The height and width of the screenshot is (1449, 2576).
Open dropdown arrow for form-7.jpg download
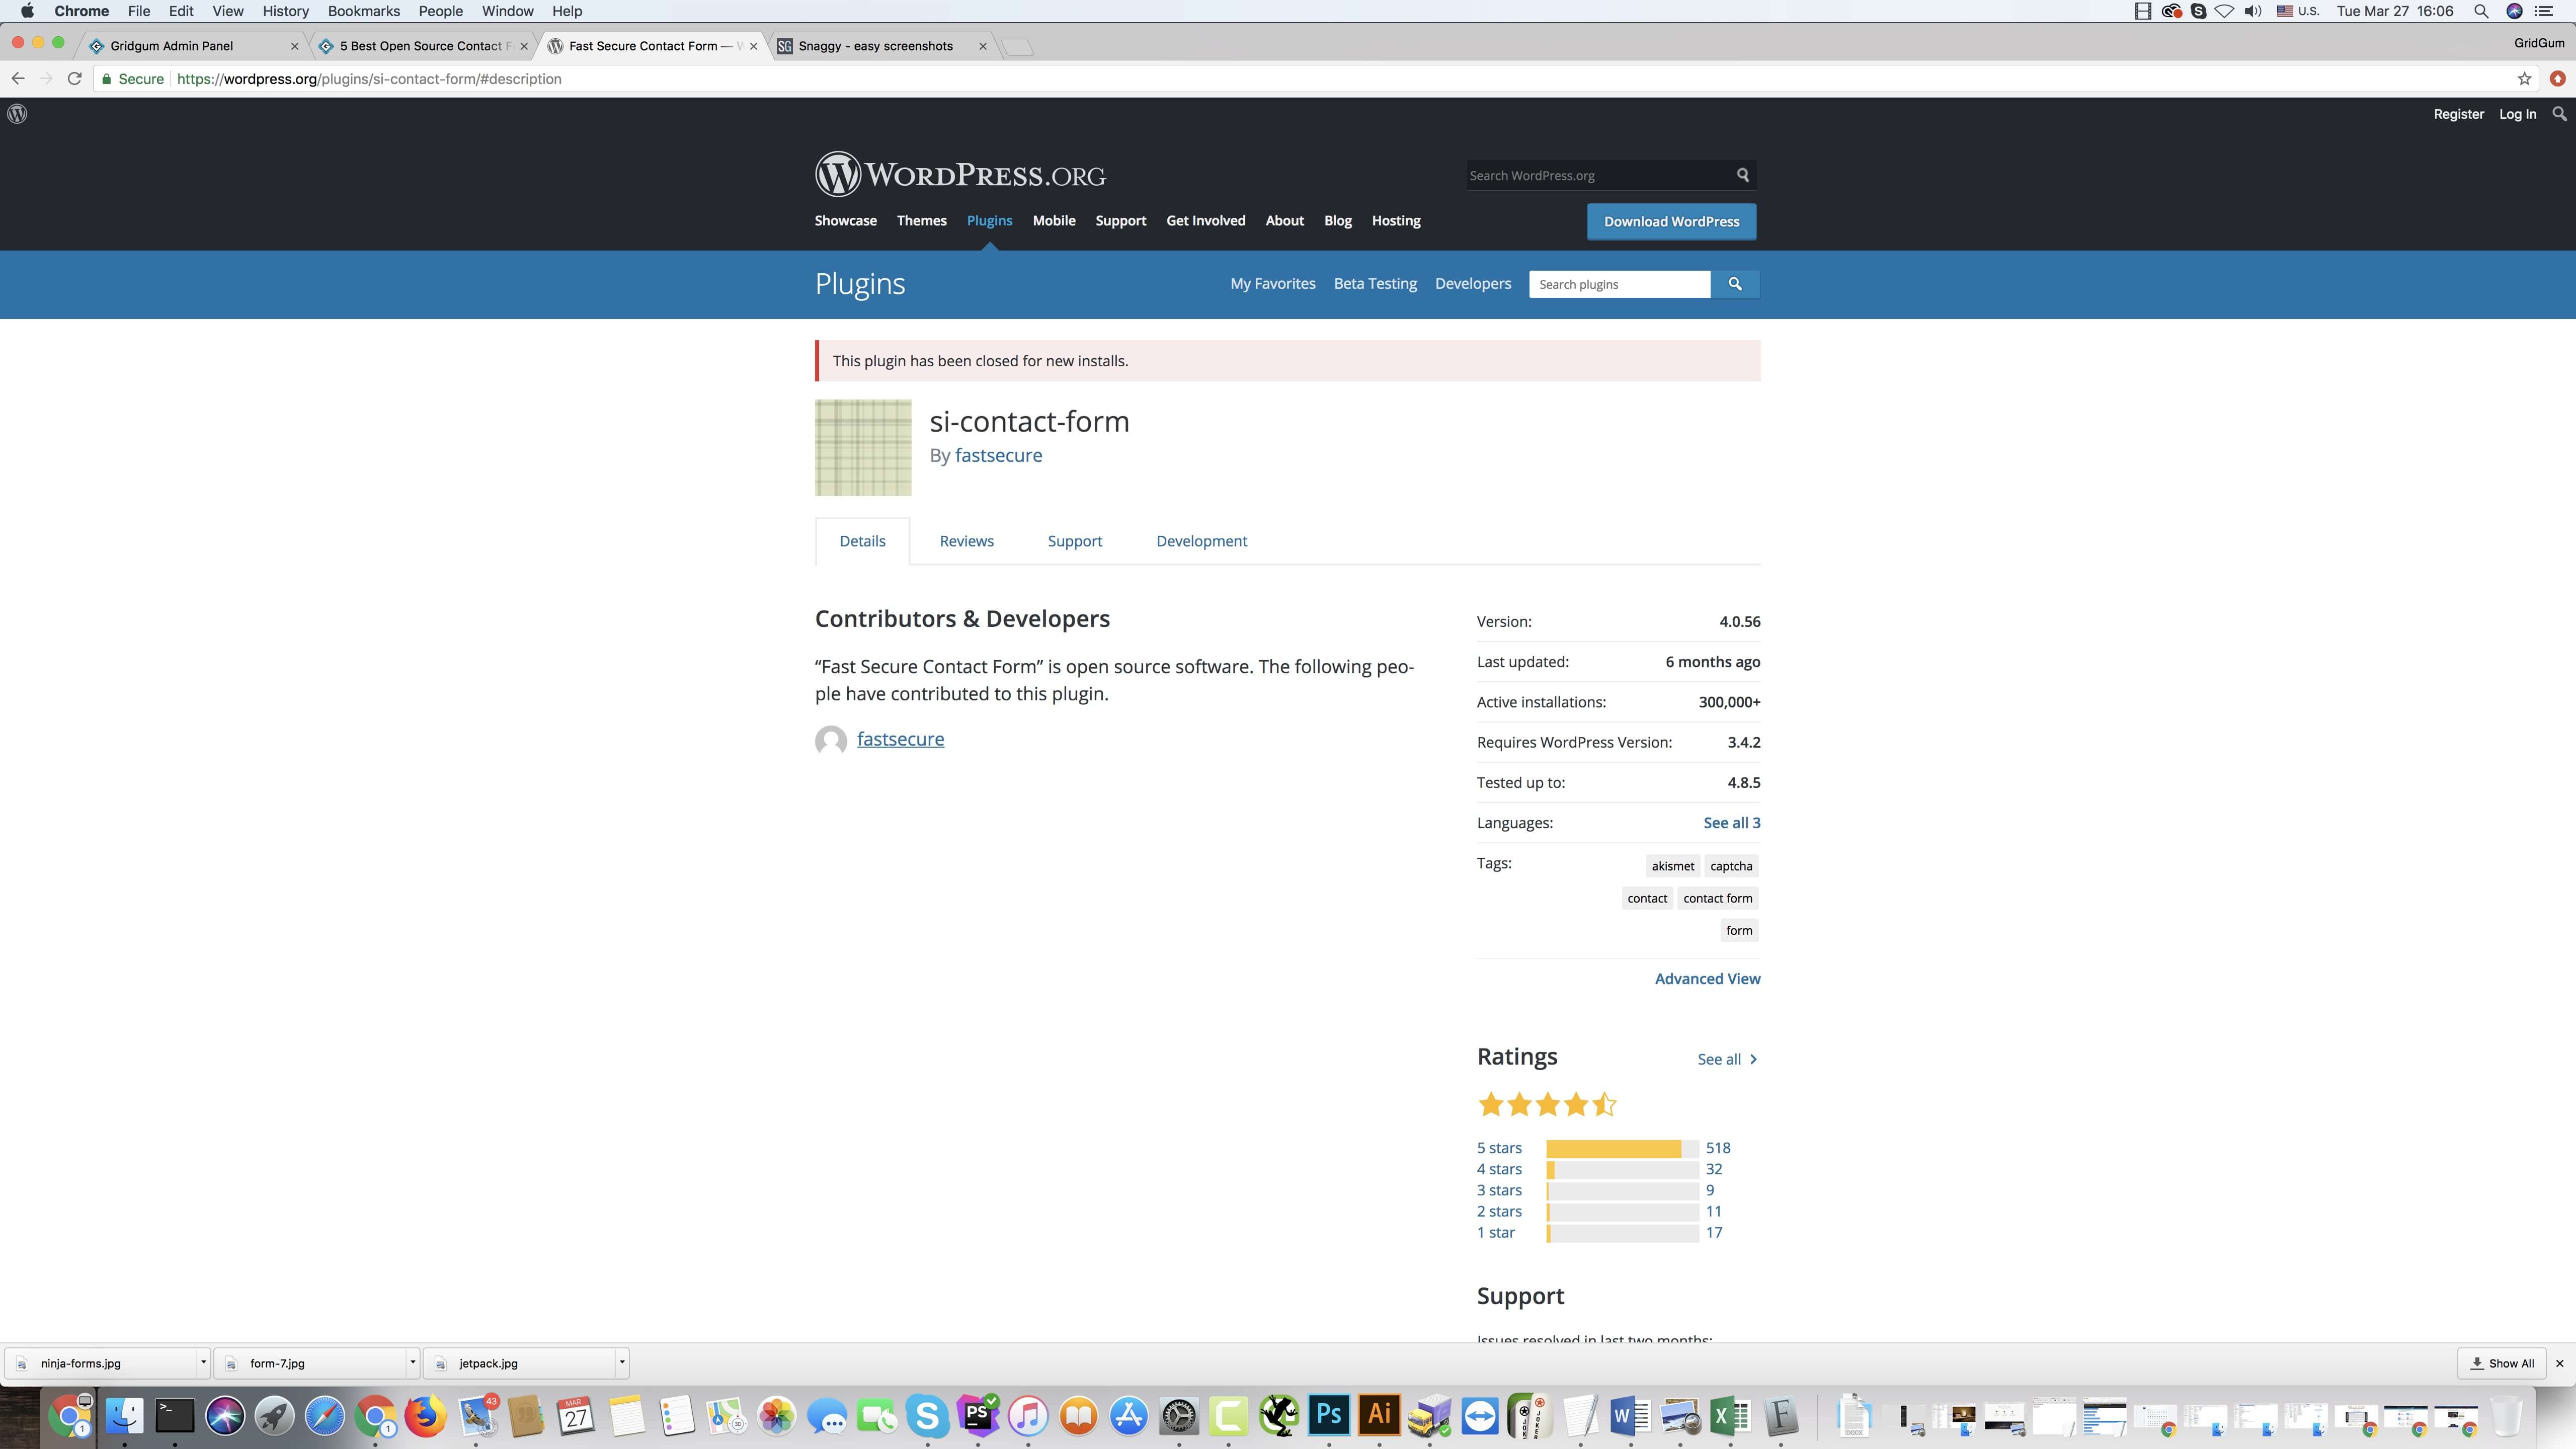(412, 1363)
